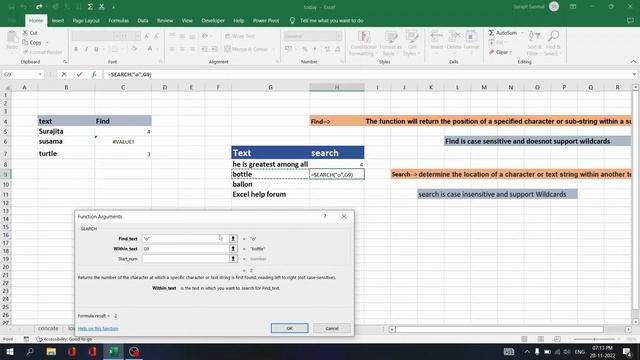
Task: Select cell containing 'balloon' text 'ballon'
Action: [x=270, y=184]
